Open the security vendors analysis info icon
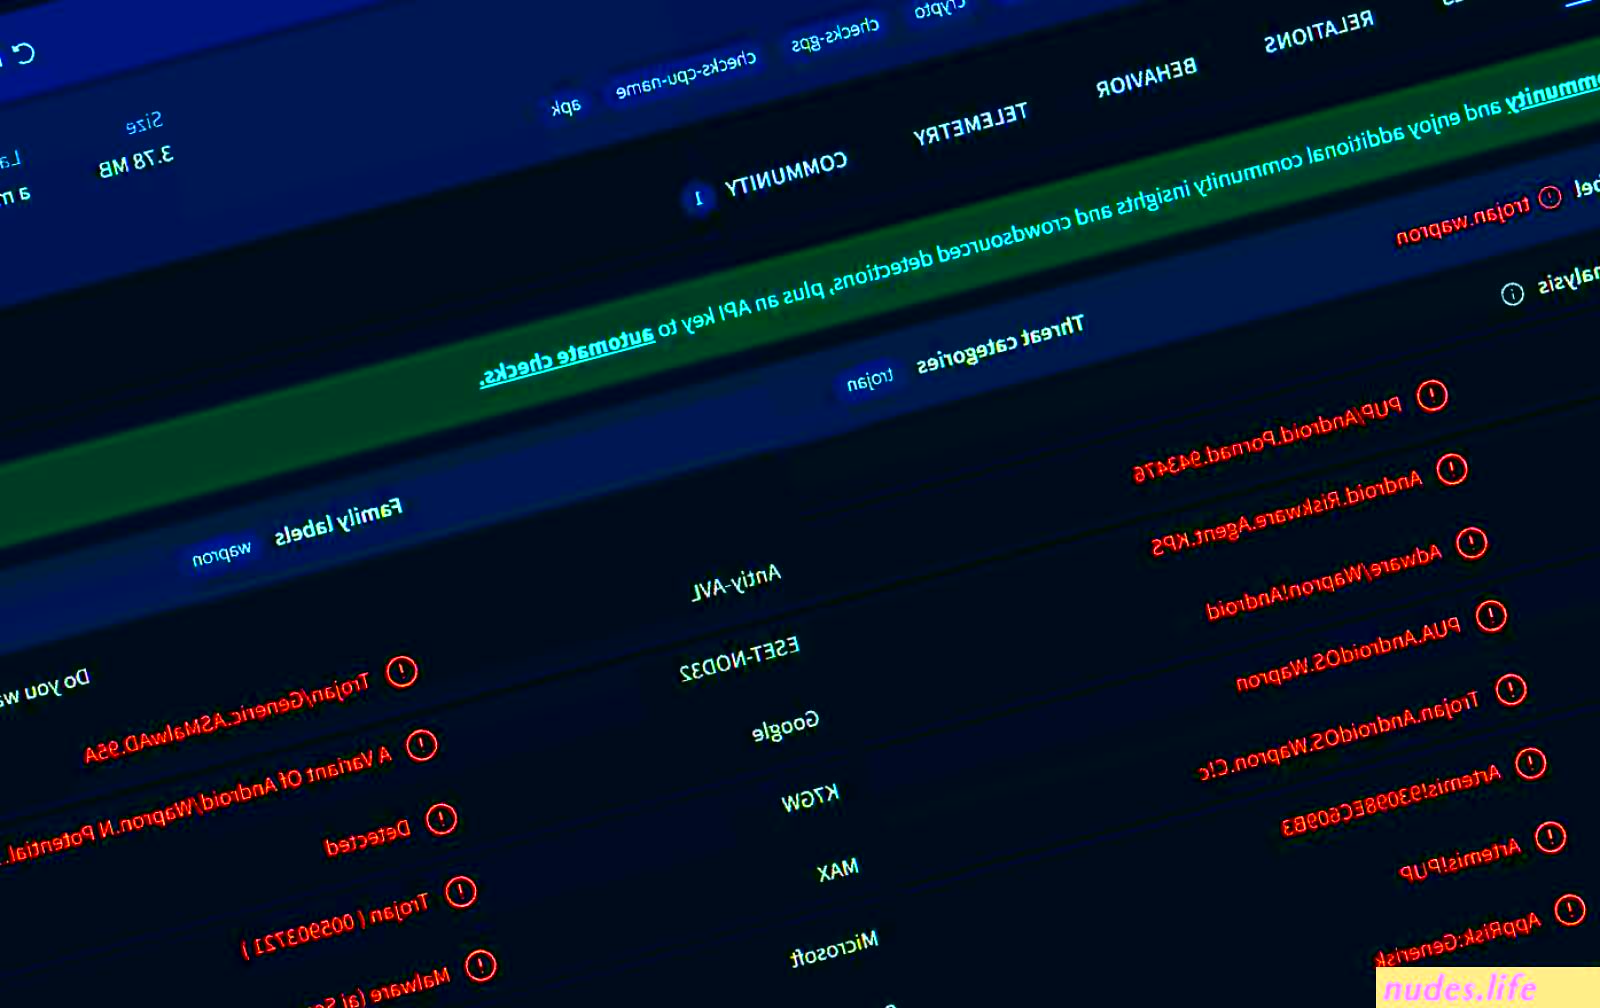Screen dimensions: 1600x1008 (x=1512, y=293)
